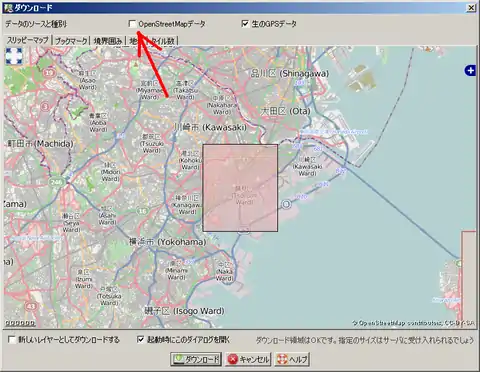Click the route 19 badge near the top left of the map
This screenshot has height=372, width=480.
coord(50,73)
